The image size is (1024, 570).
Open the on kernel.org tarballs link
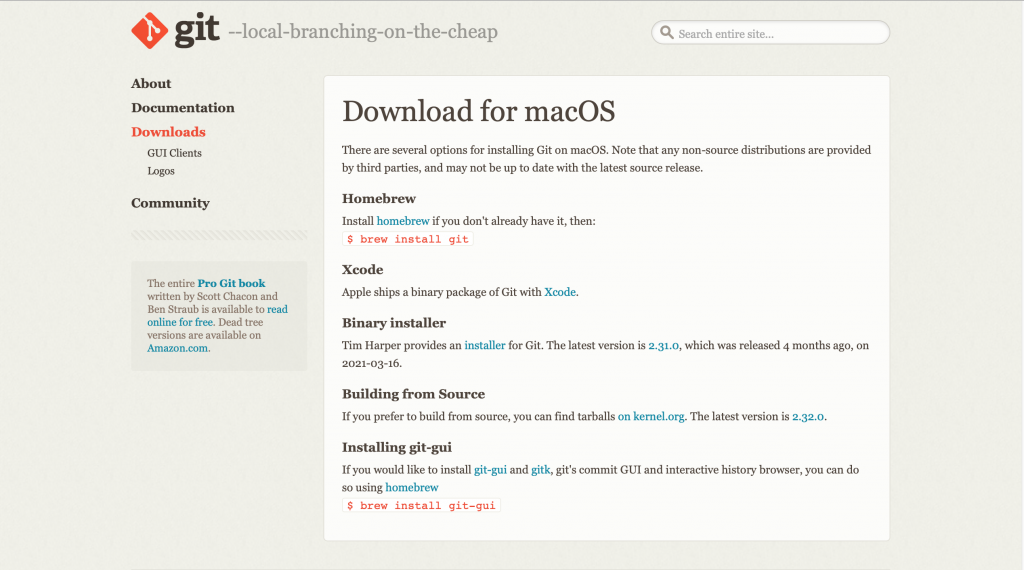(x=651, y=417)
